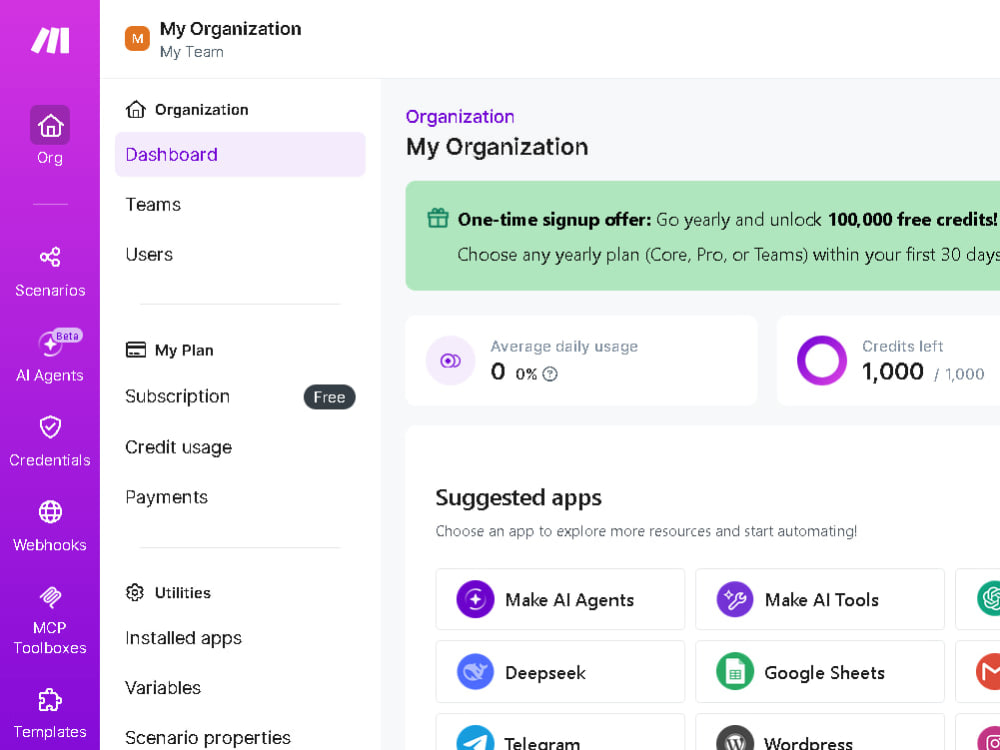The image size is (1000, 750).
Task: Click the Beta badge on AI Agents
Action: (x=67, y=336)
